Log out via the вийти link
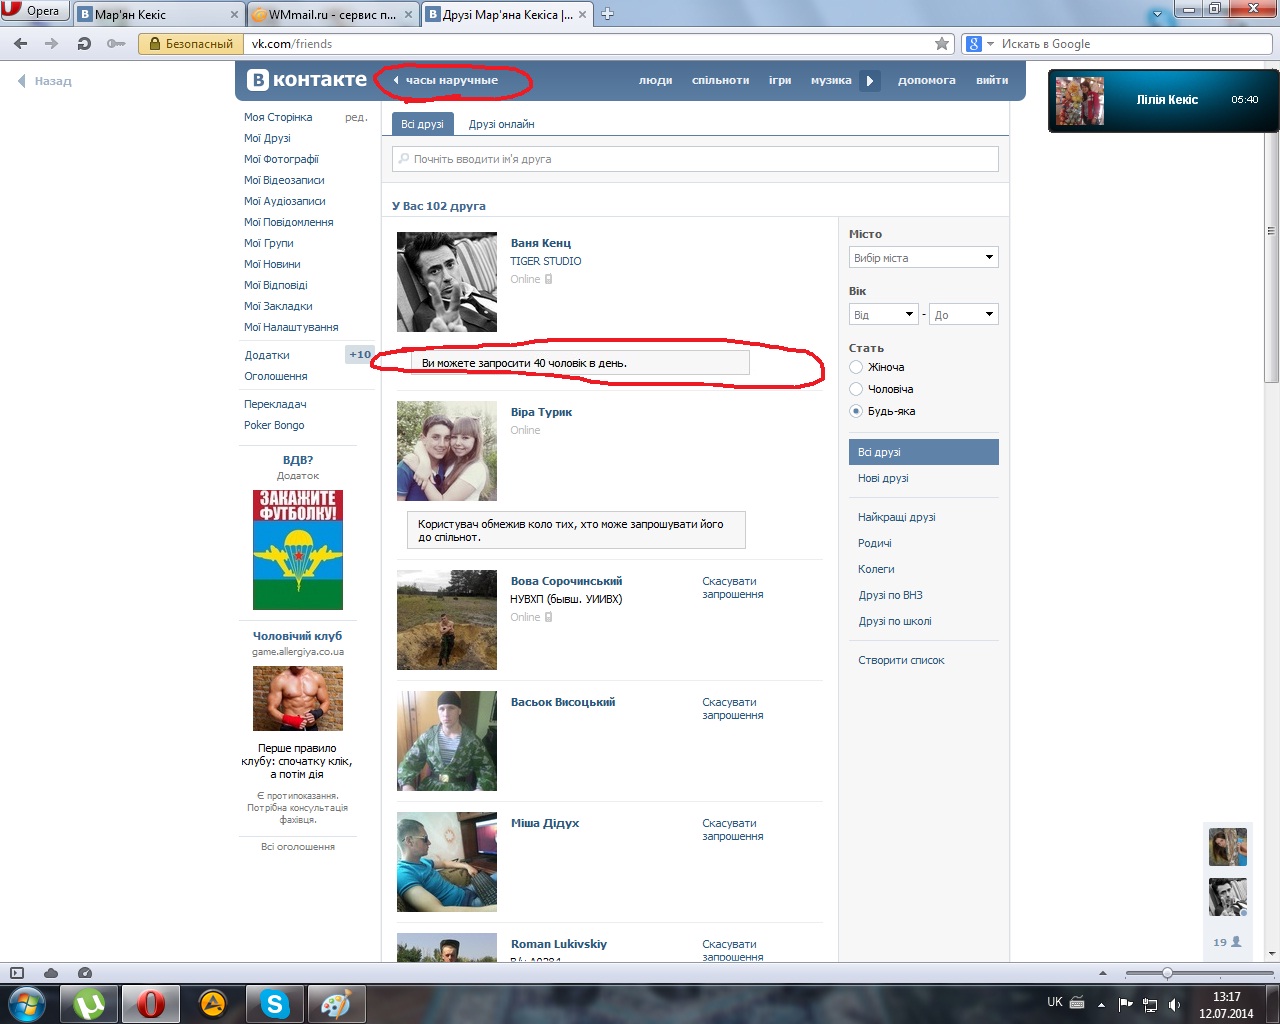This screenshot has width=1280, height=1024. (x=992, y=80)
